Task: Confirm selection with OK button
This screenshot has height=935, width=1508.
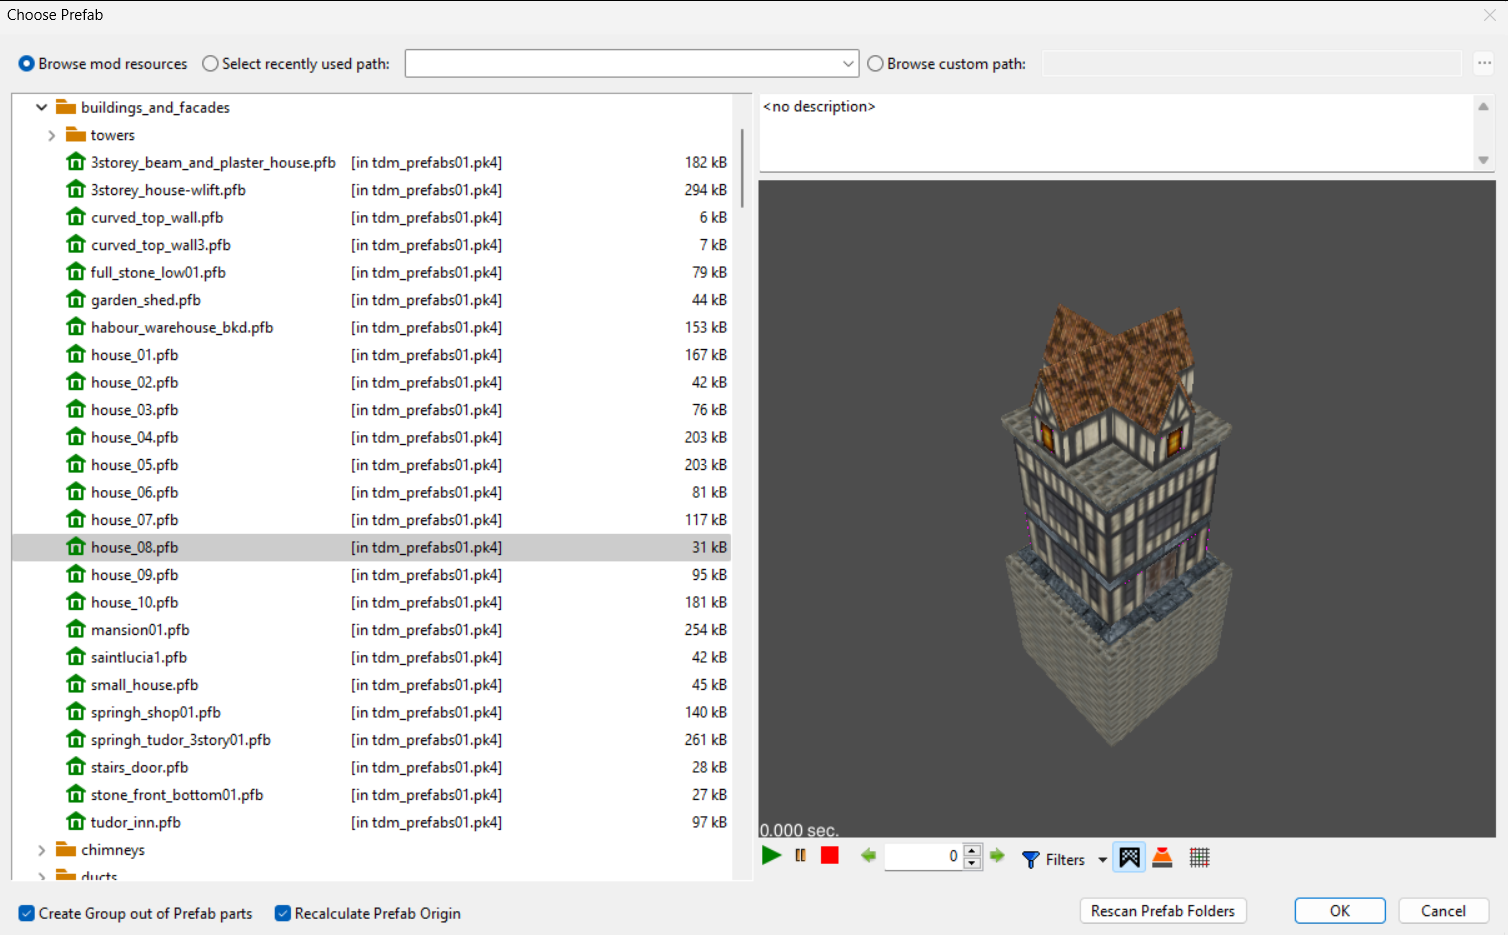Action: click(x=1339, y=911)
